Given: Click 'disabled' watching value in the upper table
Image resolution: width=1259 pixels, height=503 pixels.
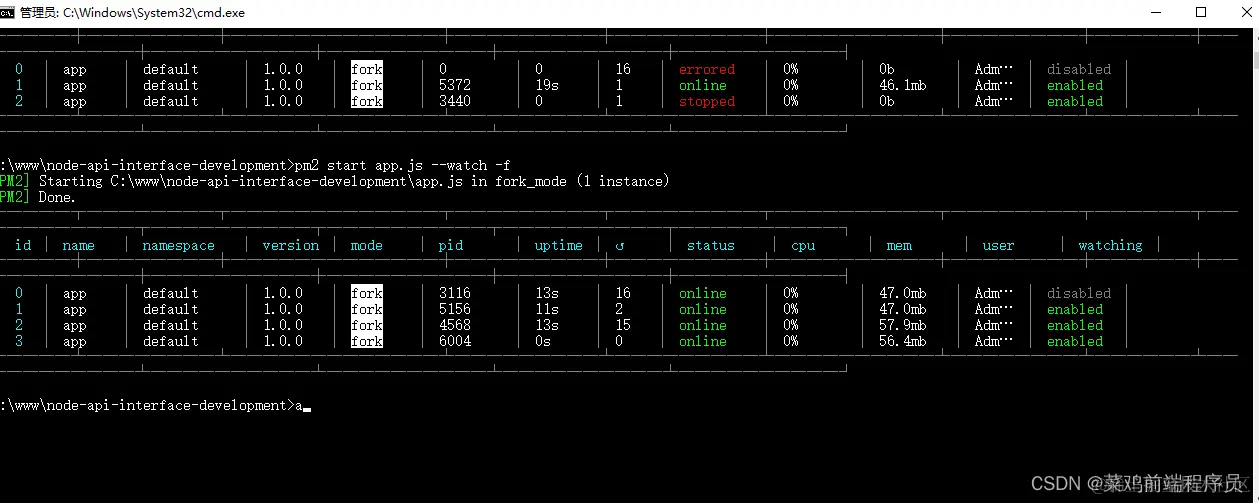Looking at the screenshot, I should pyautogui.click(x=1079, y=69).
